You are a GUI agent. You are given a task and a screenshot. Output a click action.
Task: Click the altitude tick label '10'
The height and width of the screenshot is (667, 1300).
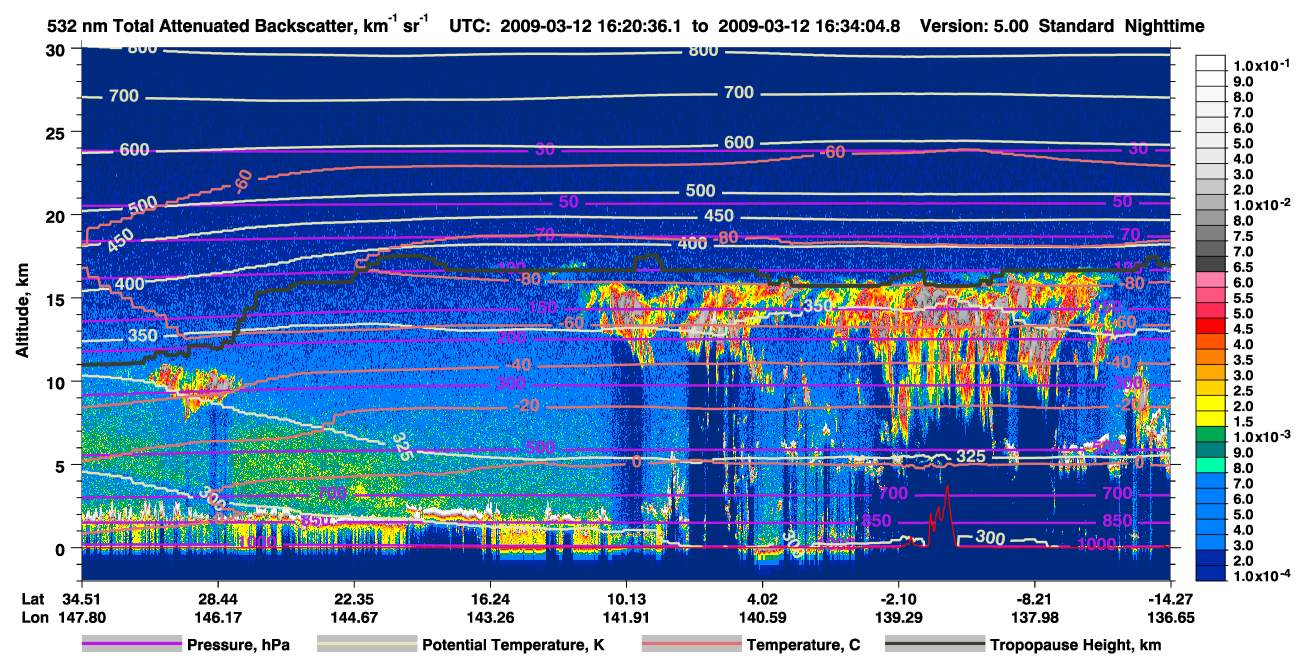point(57,382)
